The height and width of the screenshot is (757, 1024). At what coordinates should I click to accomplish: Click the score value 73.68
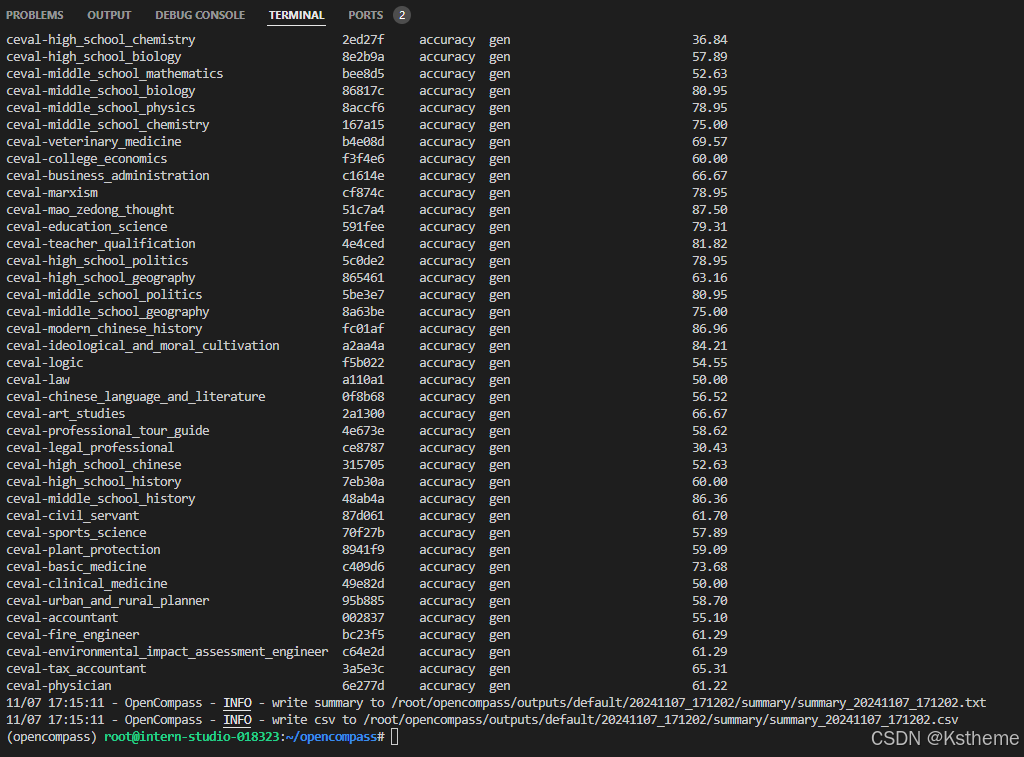pyautogui.click(x=709, y=566)
